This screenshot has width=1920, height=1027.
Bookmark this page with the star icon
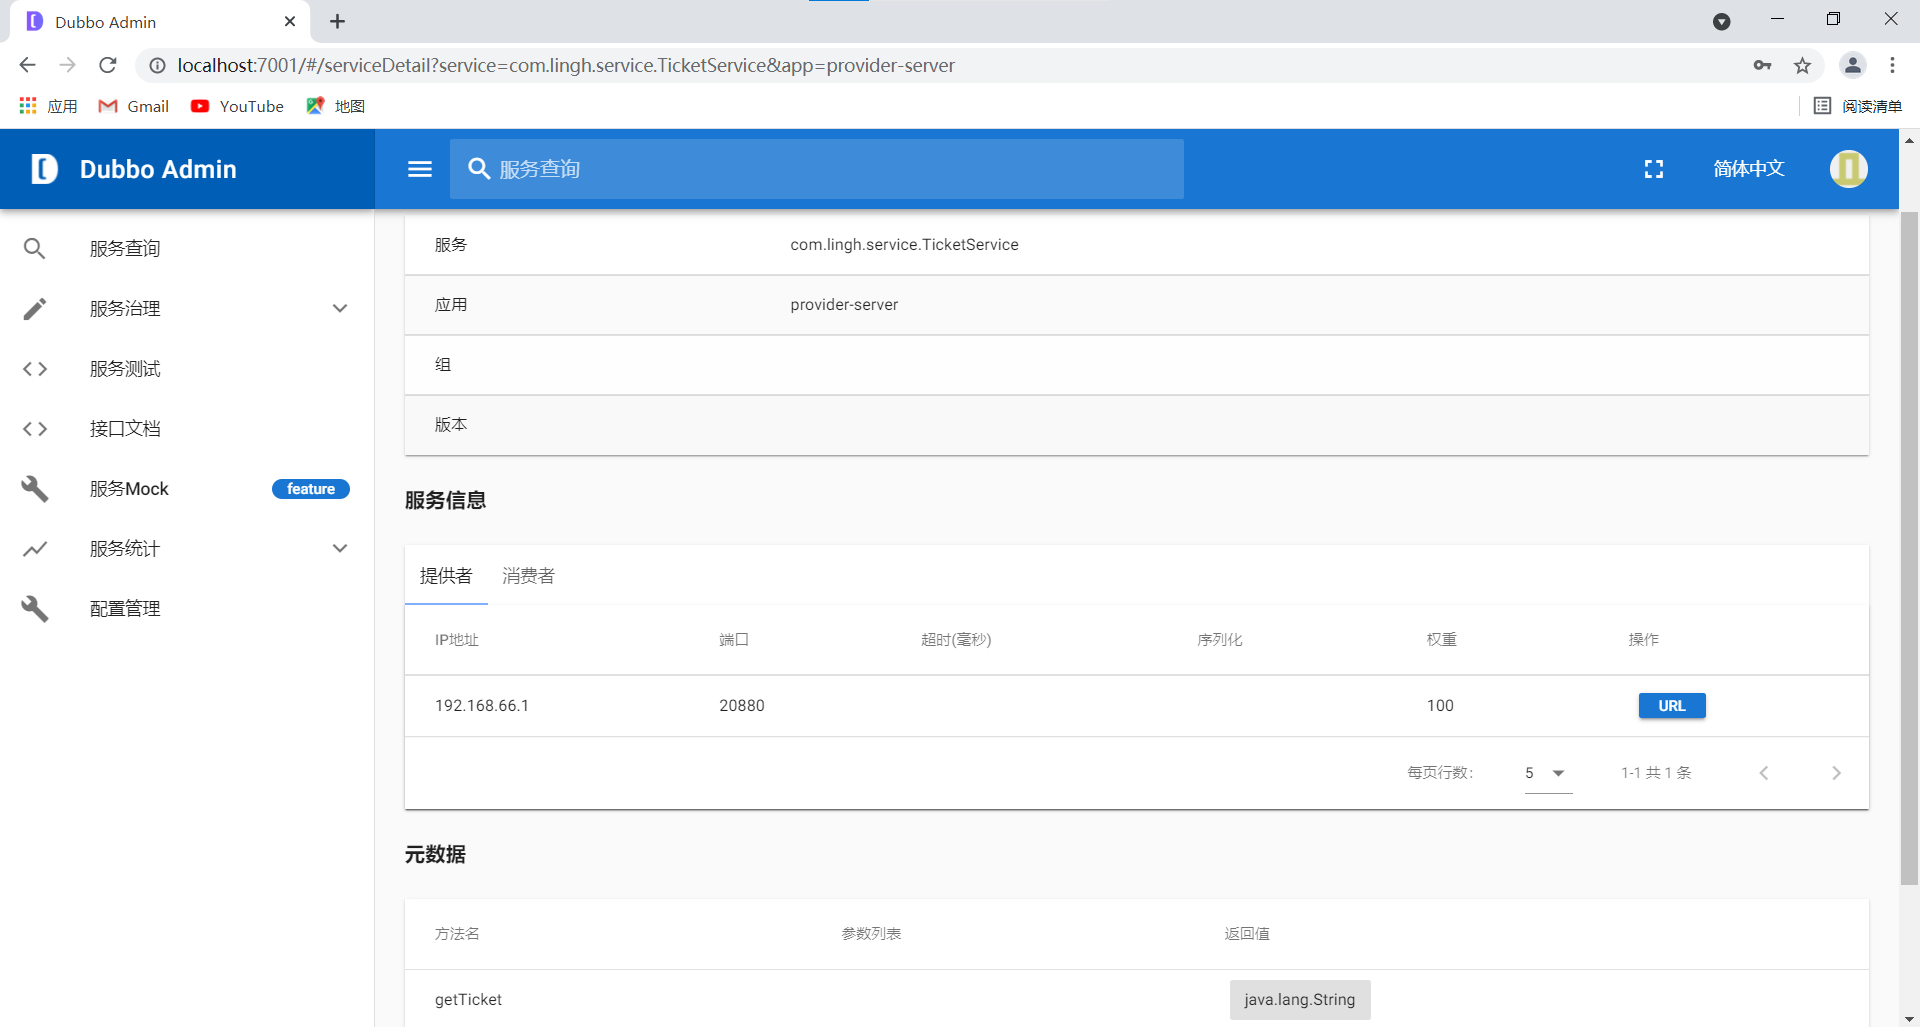click(x=1802, y=65)
